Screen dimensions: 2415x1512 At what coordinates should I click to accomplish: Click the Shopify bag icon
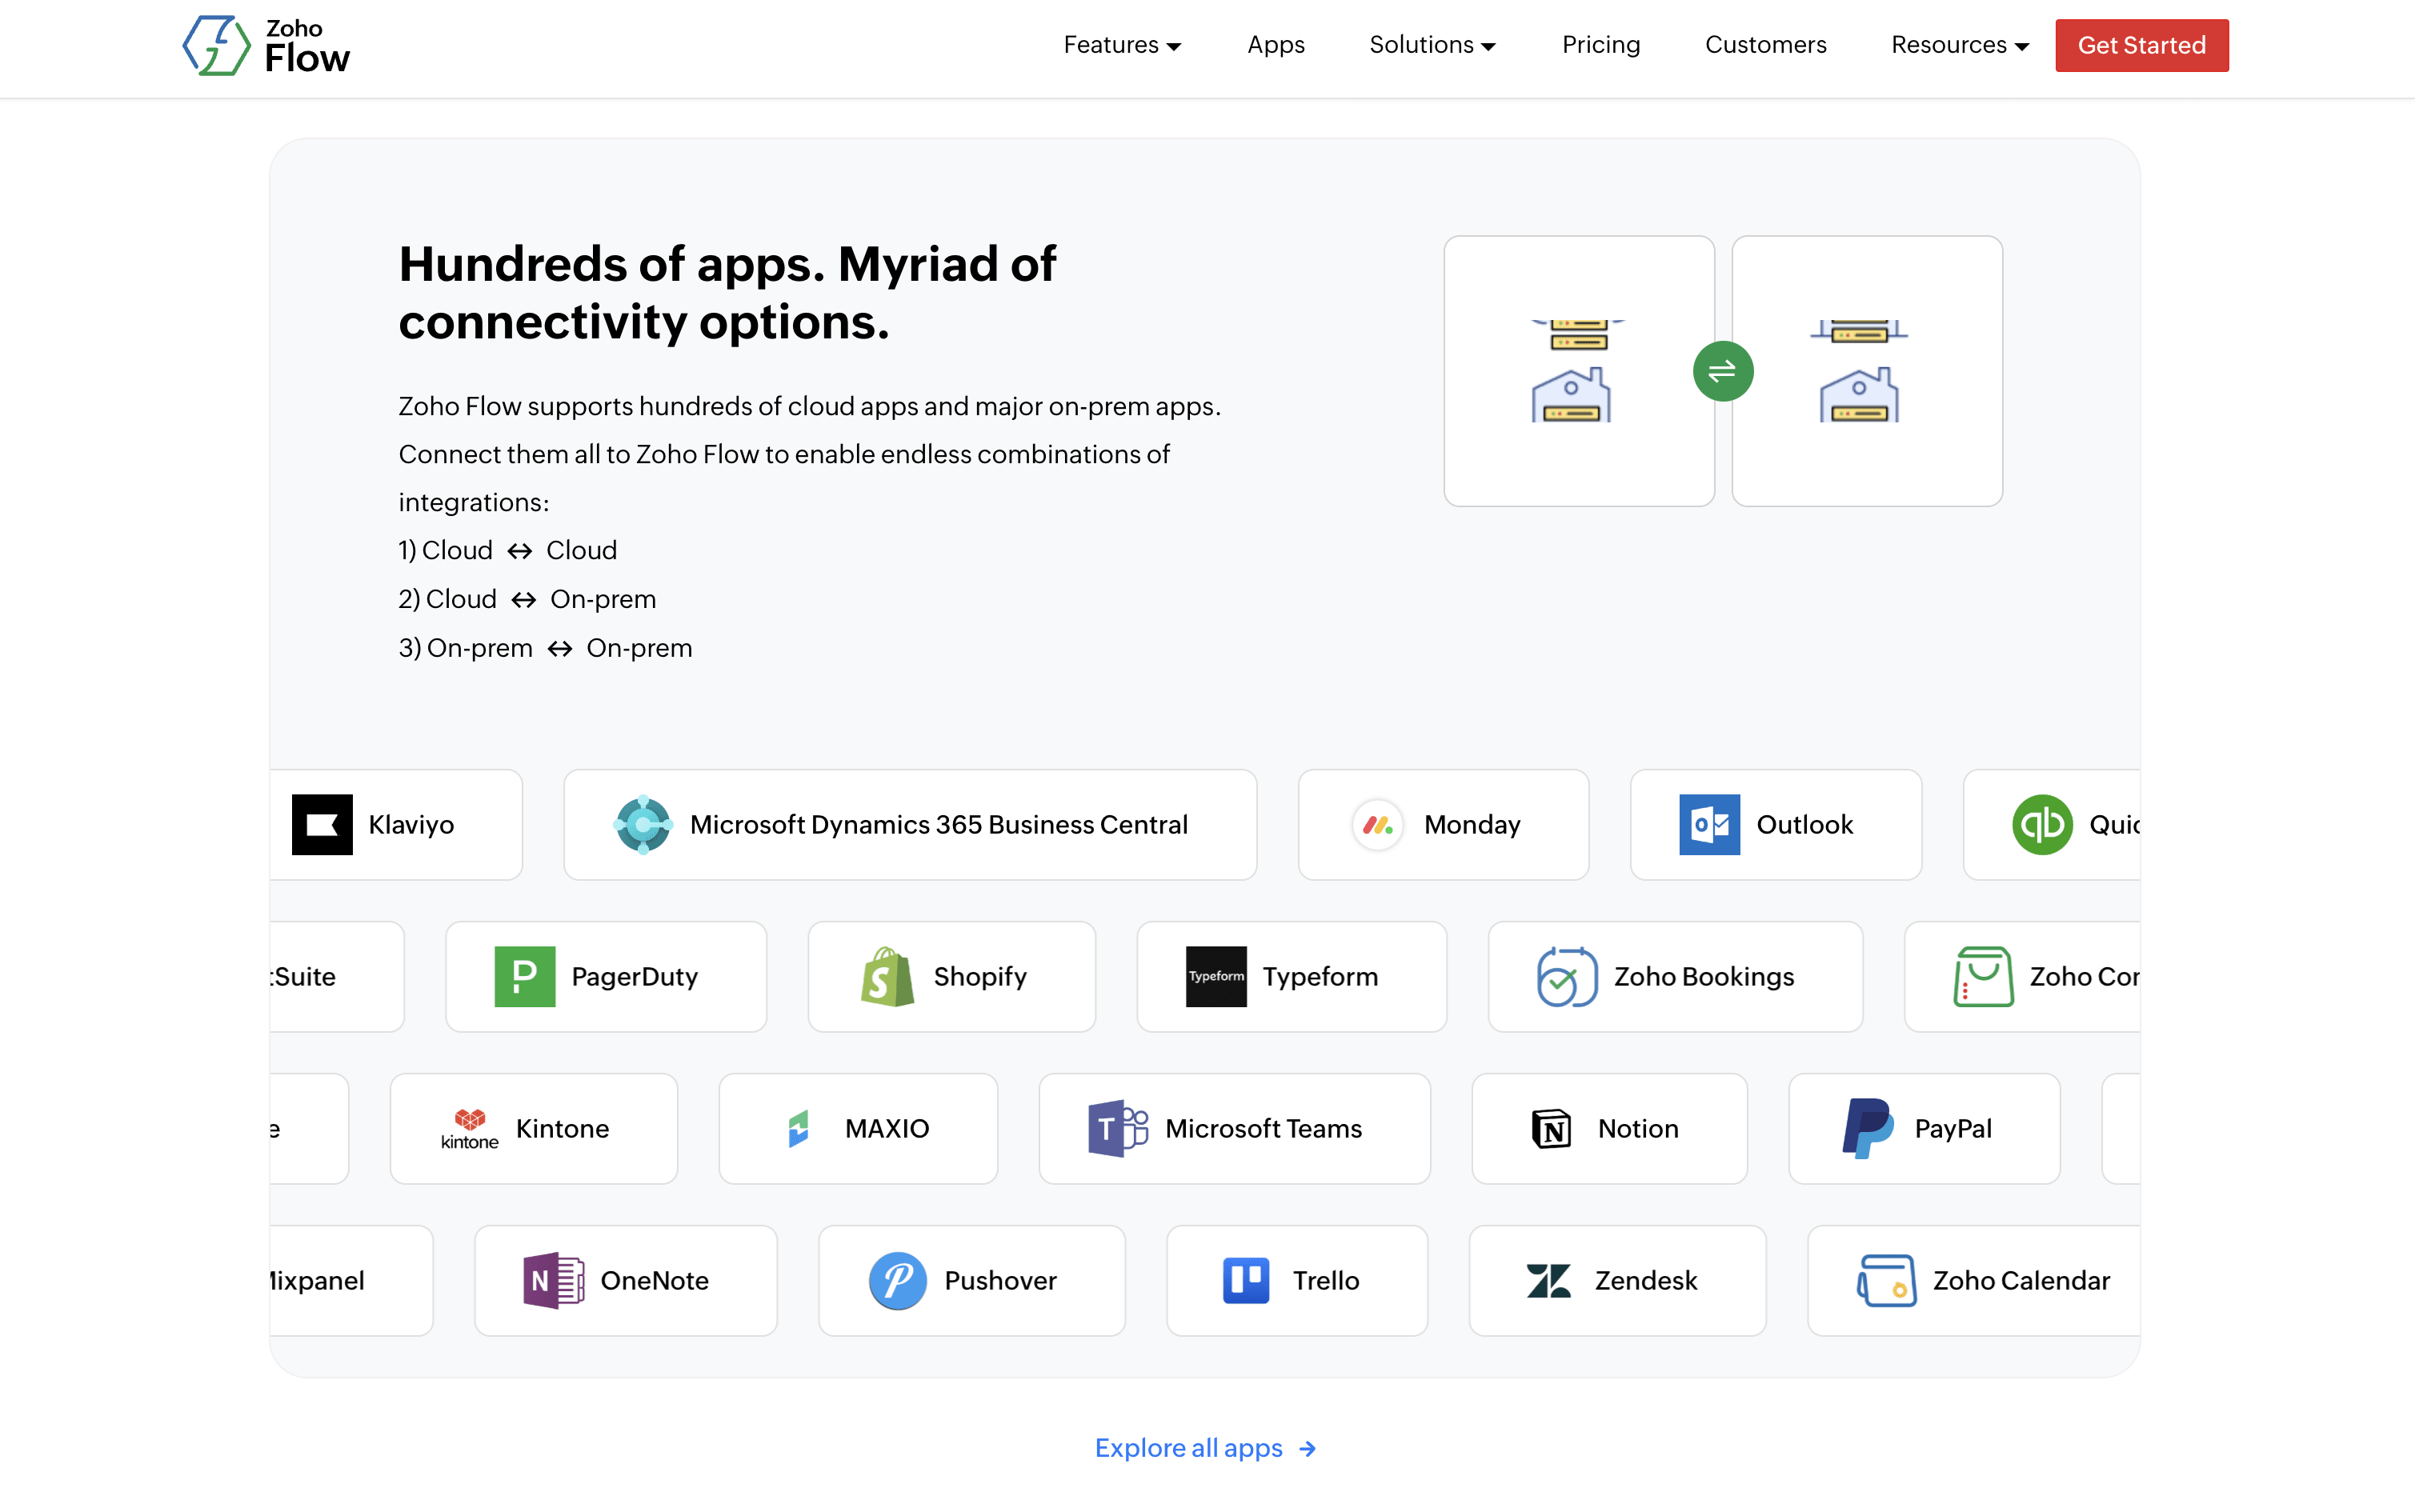(887, 976)
